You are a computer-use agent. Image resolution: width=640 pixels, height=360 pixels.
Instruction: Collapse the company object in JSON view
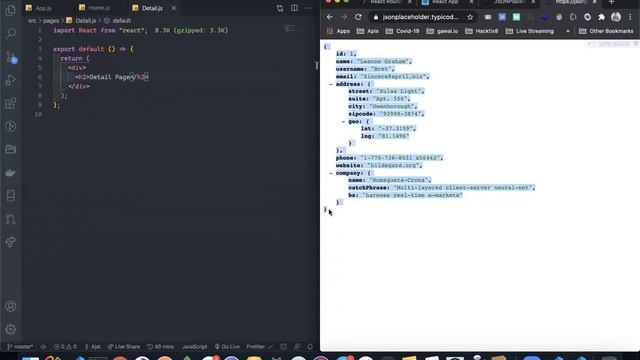coord(331,173)
